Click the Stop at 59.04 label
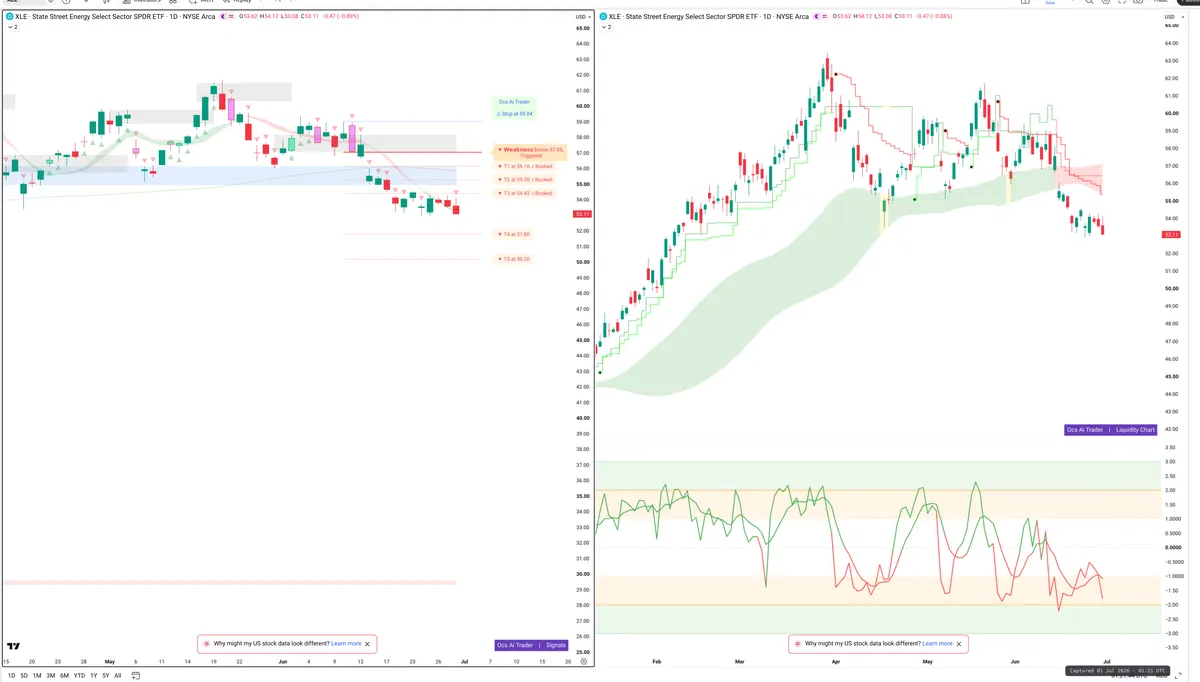The width and height of the screenshot is (1200, 682). pyautogui.click(x=514, y=114)
